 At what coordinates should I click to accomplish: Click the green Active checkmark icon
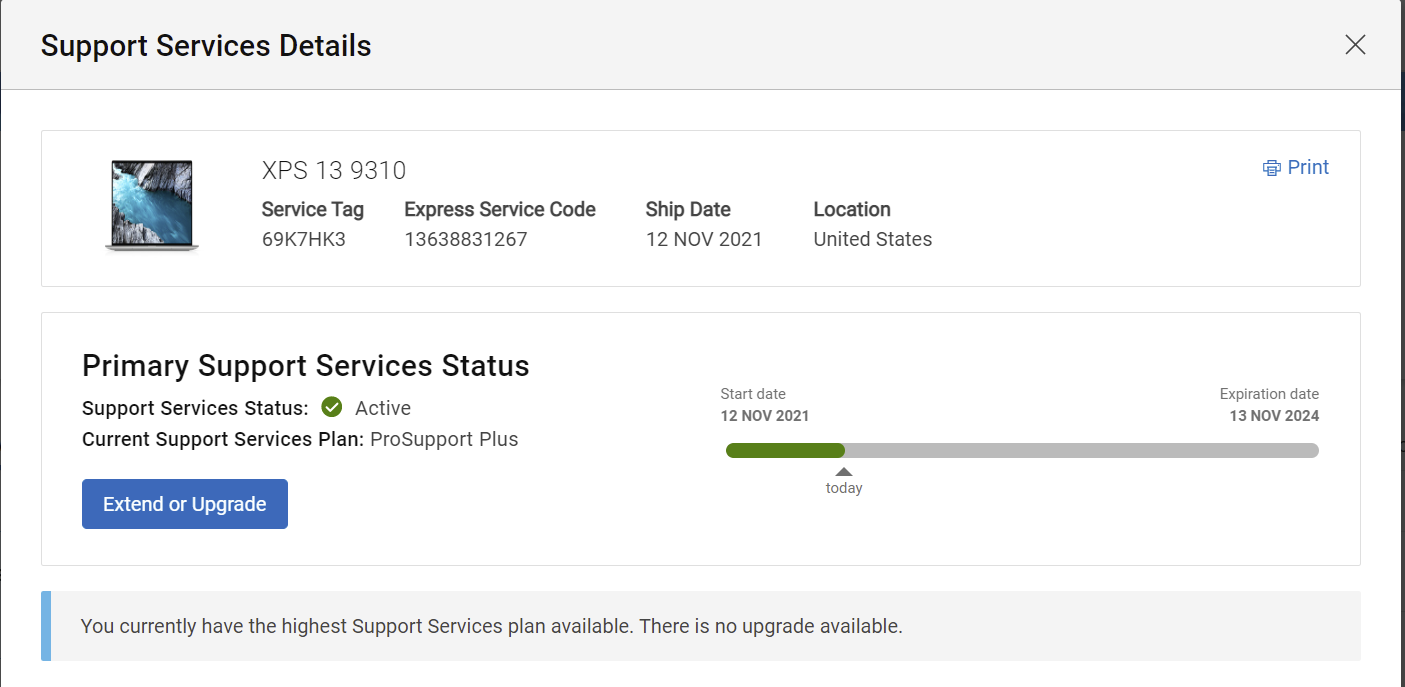[x=332, y=408]
